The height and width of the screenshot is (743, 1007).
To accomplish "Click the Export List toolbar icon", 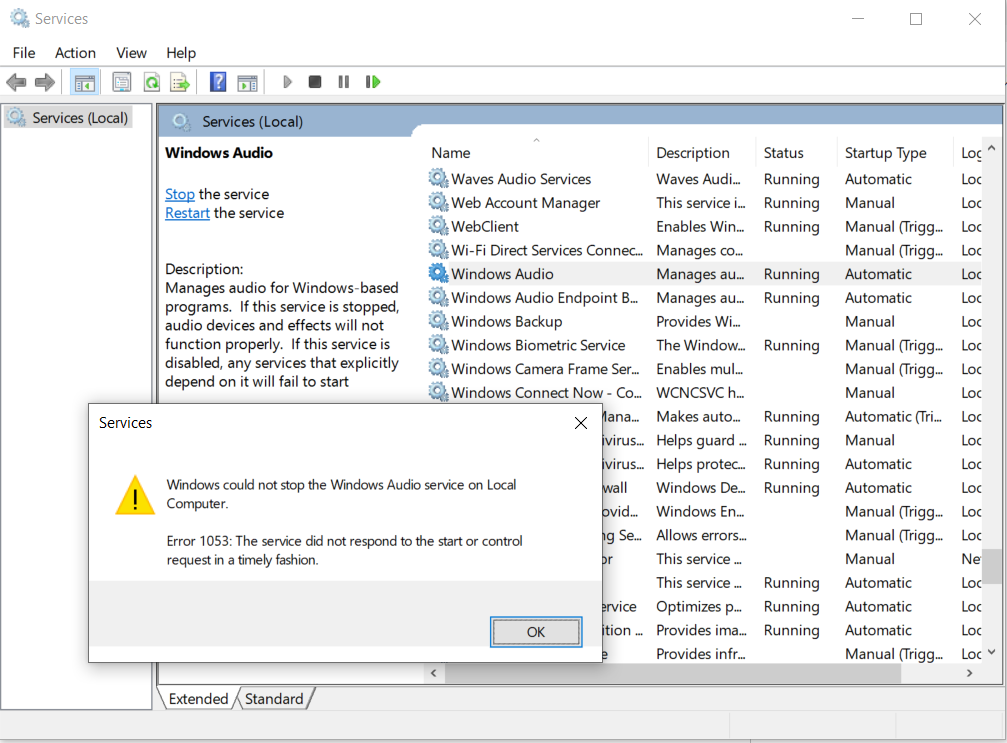I will 180,82.
